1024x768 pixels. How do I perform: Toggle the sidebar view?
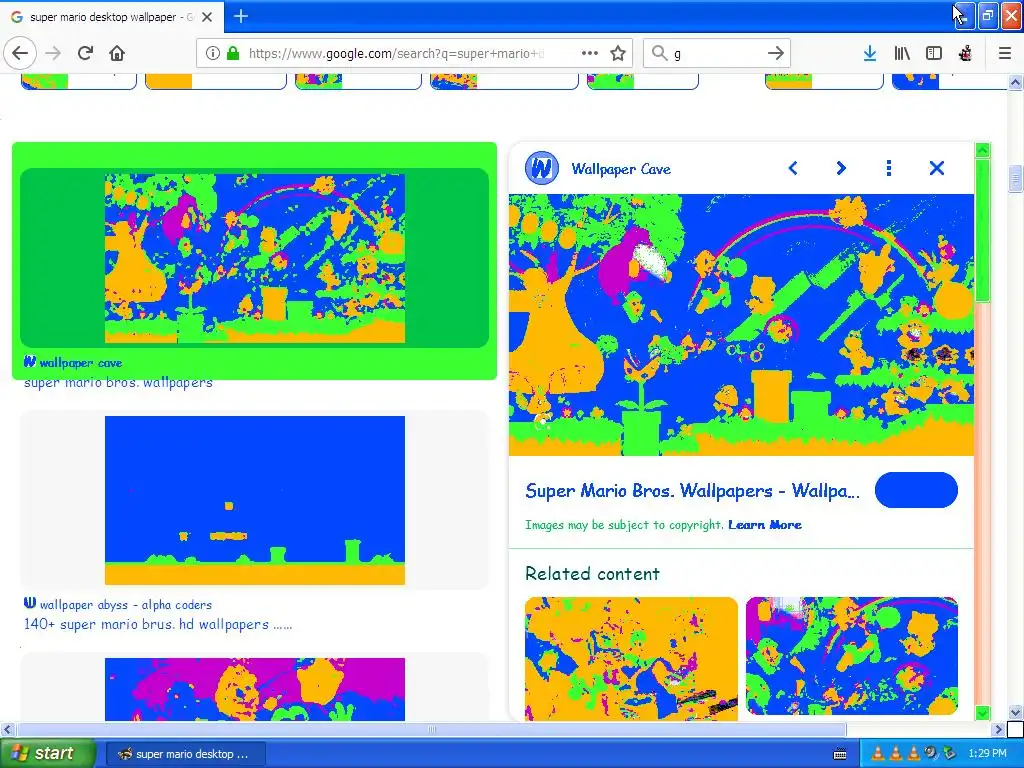(x=934, y=53)
